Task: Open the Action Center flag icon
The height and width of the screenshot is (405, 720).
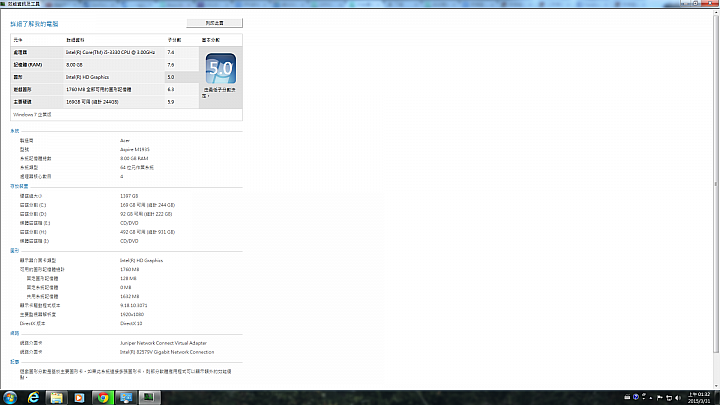Action: pos(660,398)
